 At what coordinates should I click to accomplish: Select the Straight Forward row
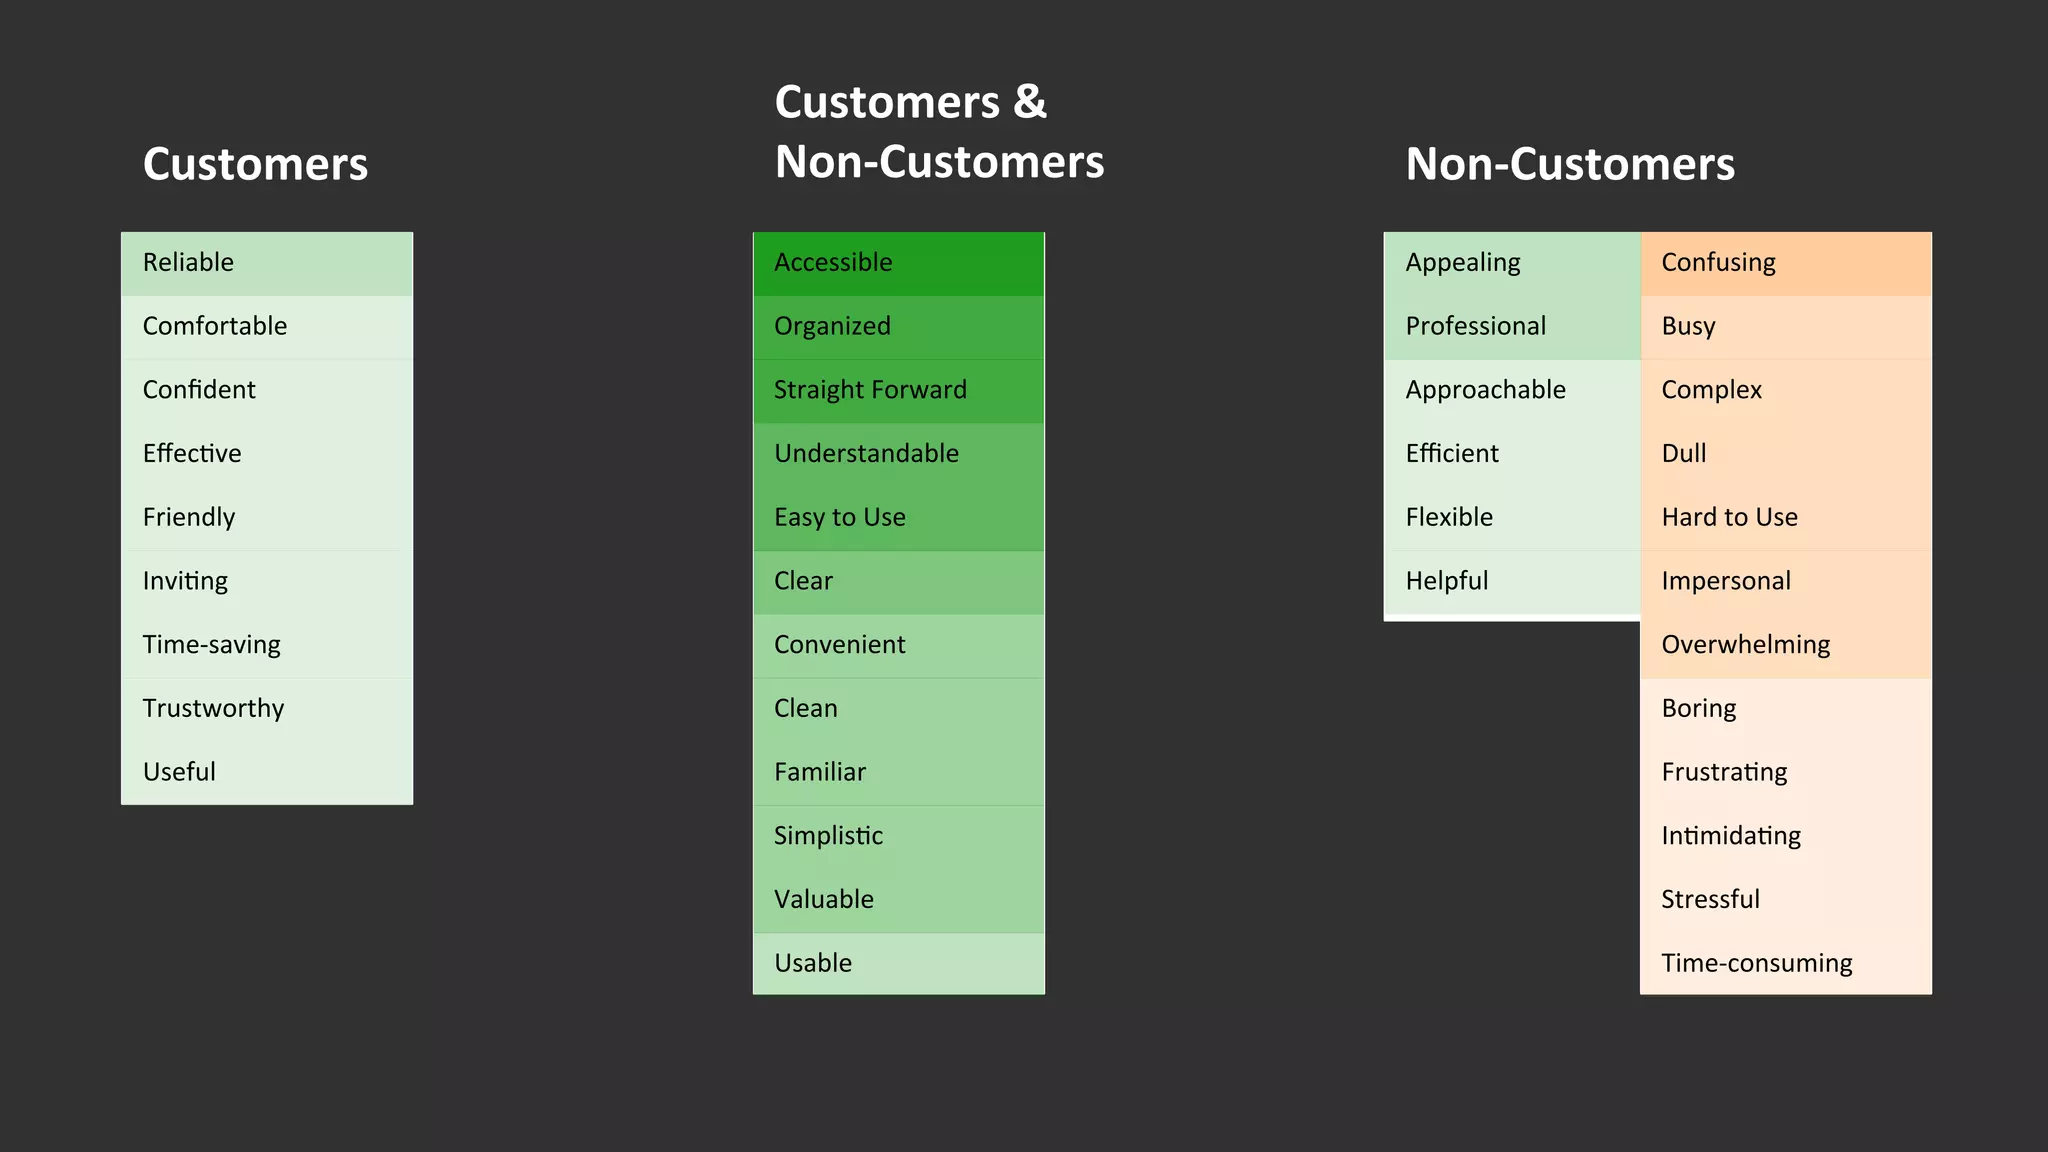point(898,391)
